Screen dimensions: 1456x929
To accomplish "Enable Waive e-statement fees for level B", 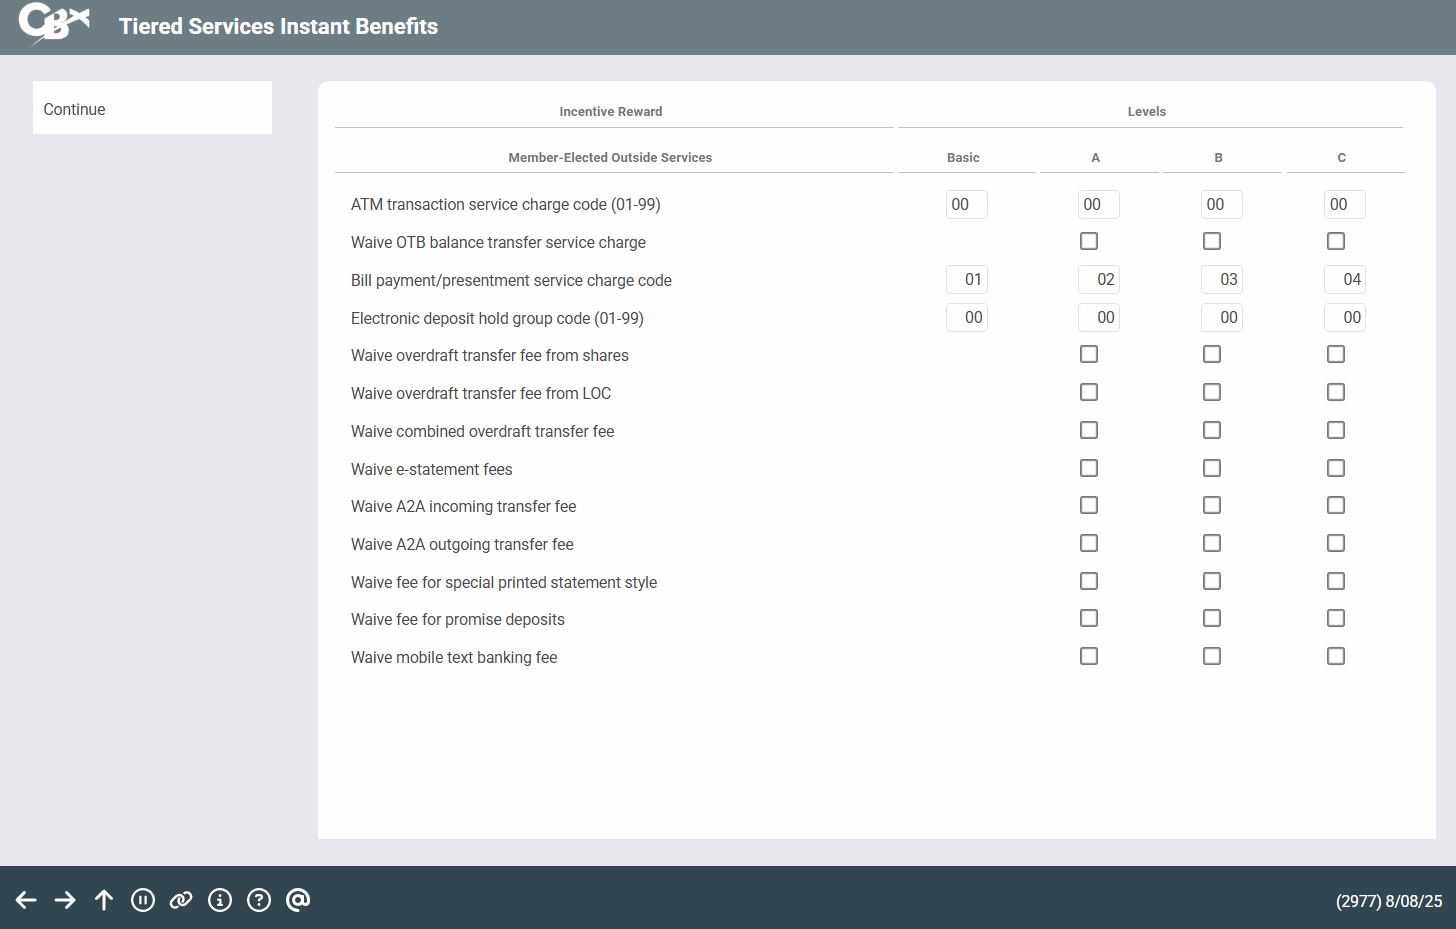I will coord(1212,468).
